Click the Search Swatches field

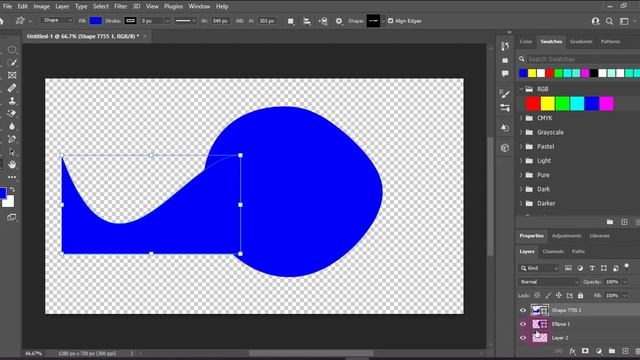[x=583, y=59]
